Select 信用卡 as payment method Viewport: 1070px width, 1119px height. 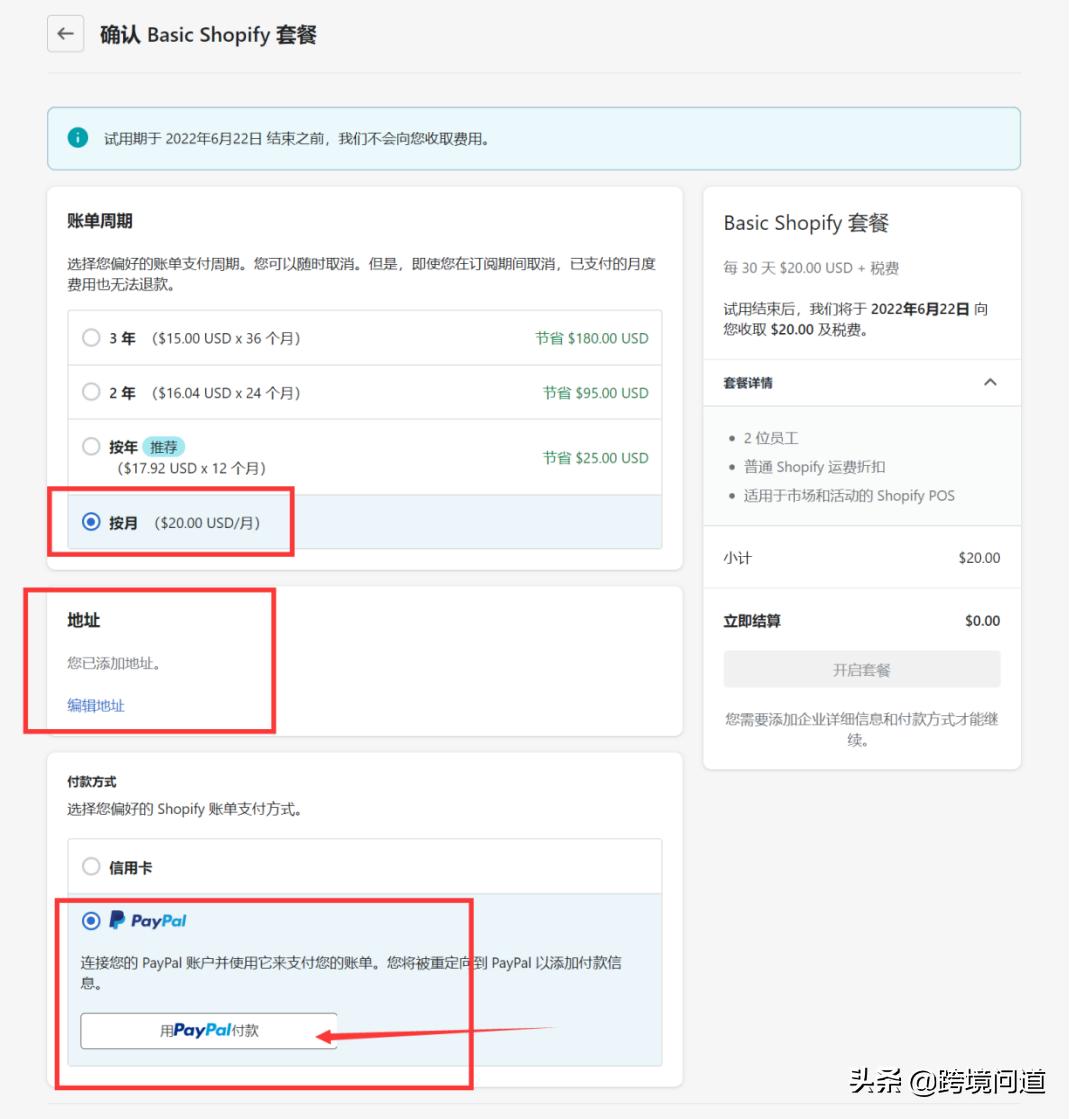[x=91, y=867]
